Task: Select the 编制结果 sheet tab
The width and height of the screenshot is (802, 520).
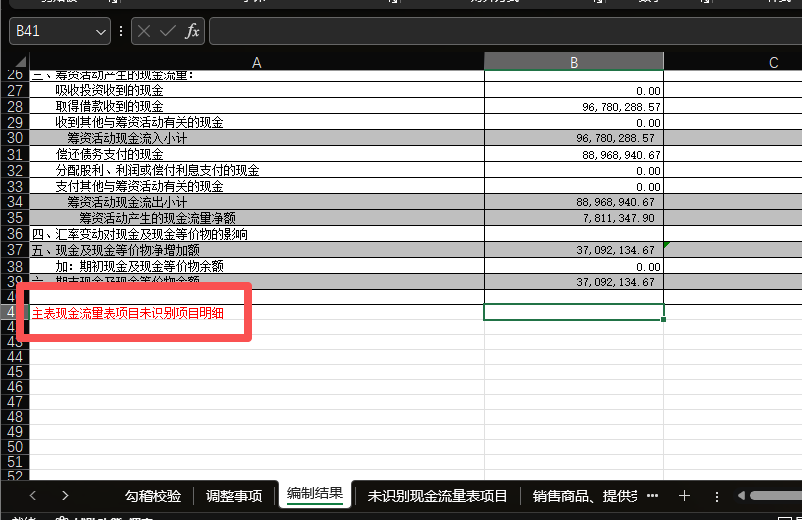Action: pyautogui.click(x=315, y=494)
